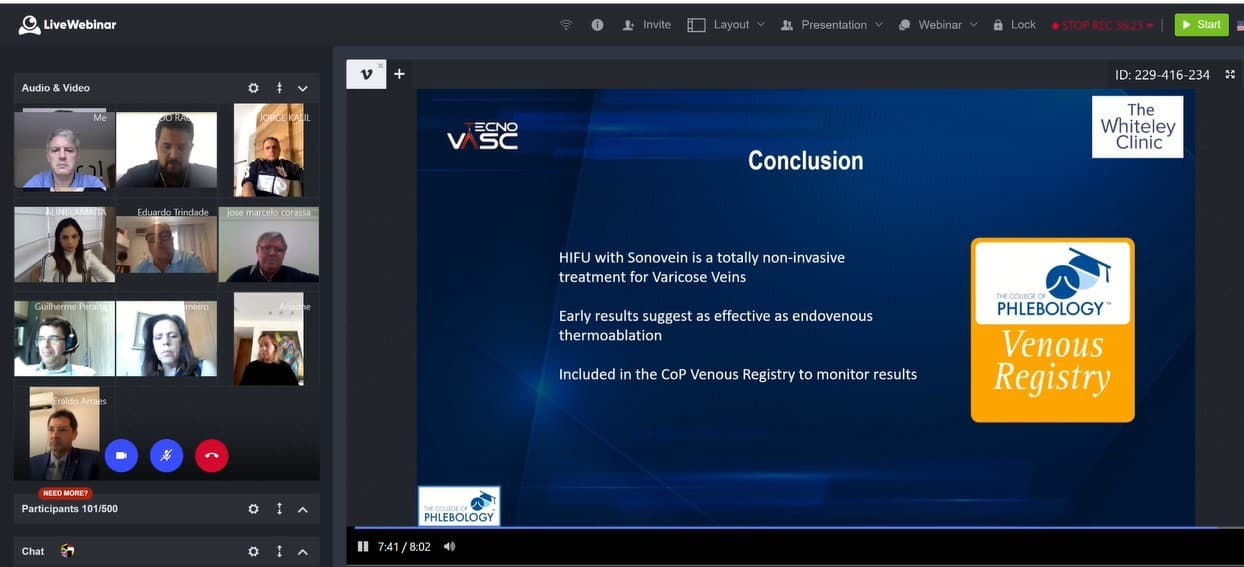Click the room ID 229-416-234
The height and width of the screenshot is (567, 1244).
(1162, 75)
